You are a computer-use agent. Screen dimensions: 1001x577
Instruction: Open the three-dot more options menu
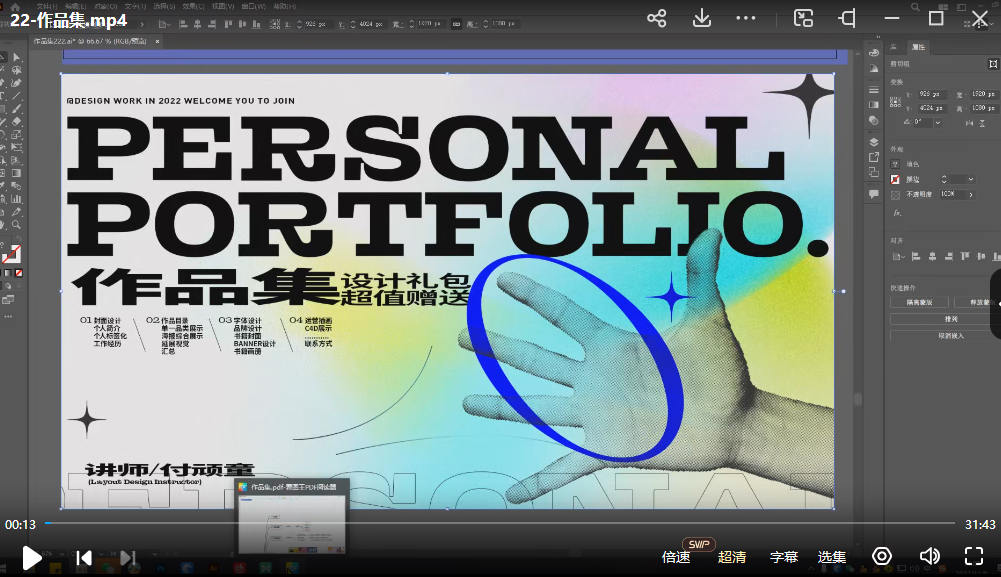746,18
